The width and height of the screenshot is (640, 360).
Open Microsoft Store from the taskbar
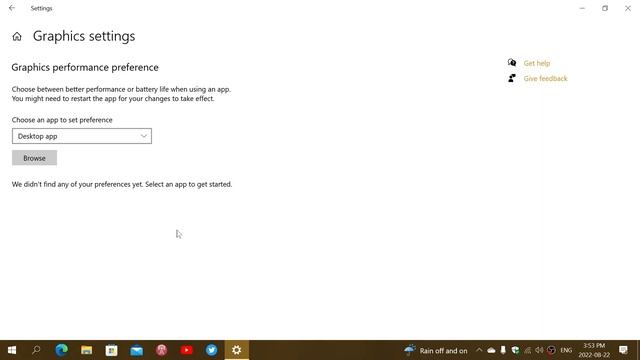click(x=111, y=350)
